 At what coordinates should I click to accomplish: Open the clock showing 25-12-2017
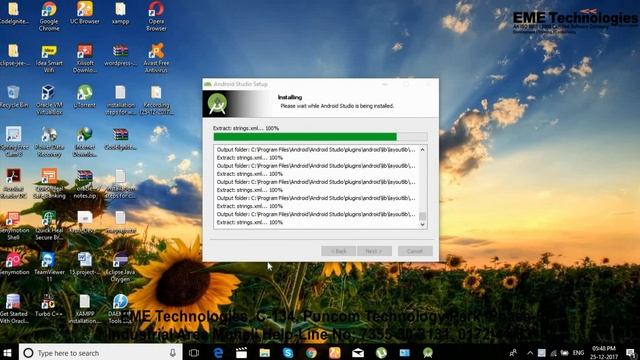point(604,353)
